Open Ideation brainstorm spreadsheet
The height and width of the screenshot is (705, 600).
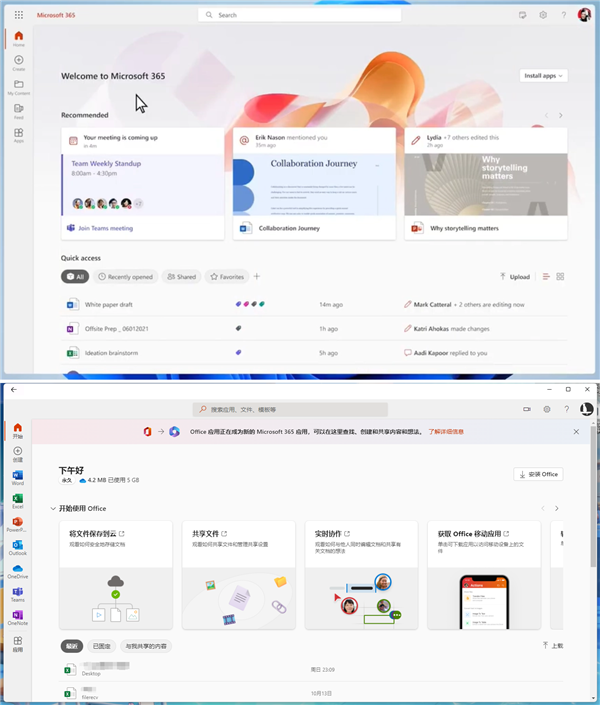click(x=112, y=353)
